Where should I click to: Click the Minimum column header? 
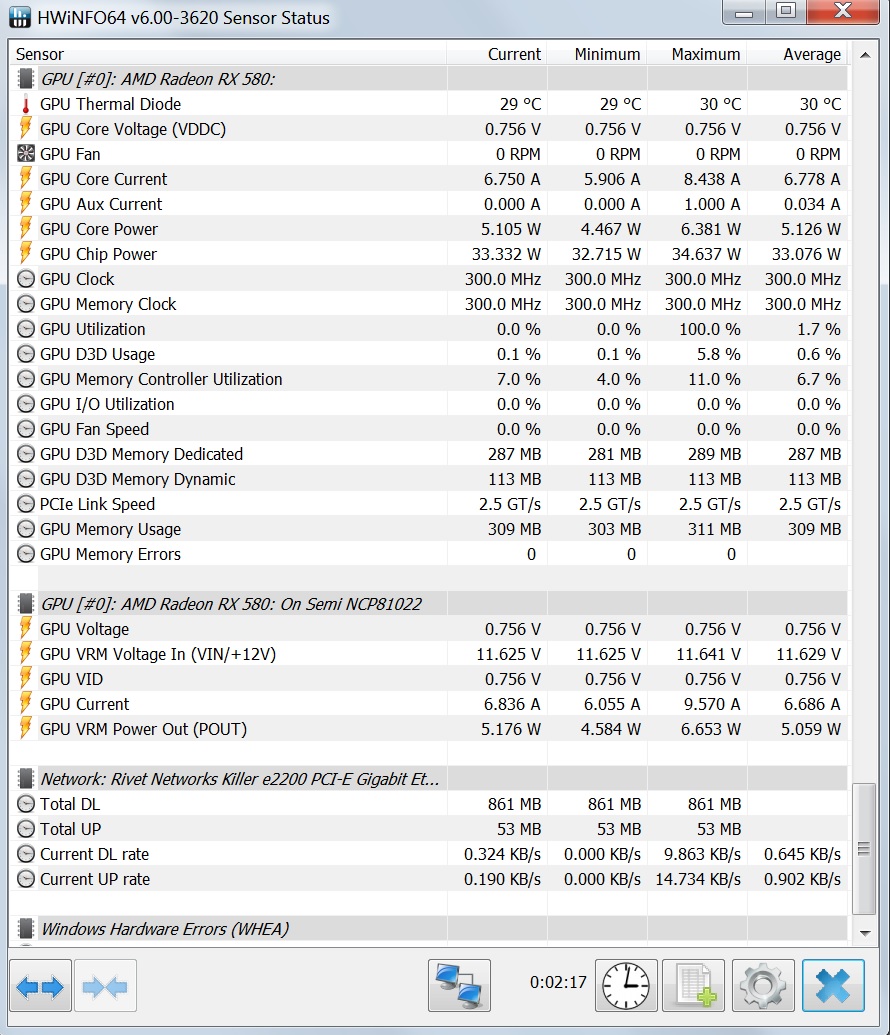[597, 54]
